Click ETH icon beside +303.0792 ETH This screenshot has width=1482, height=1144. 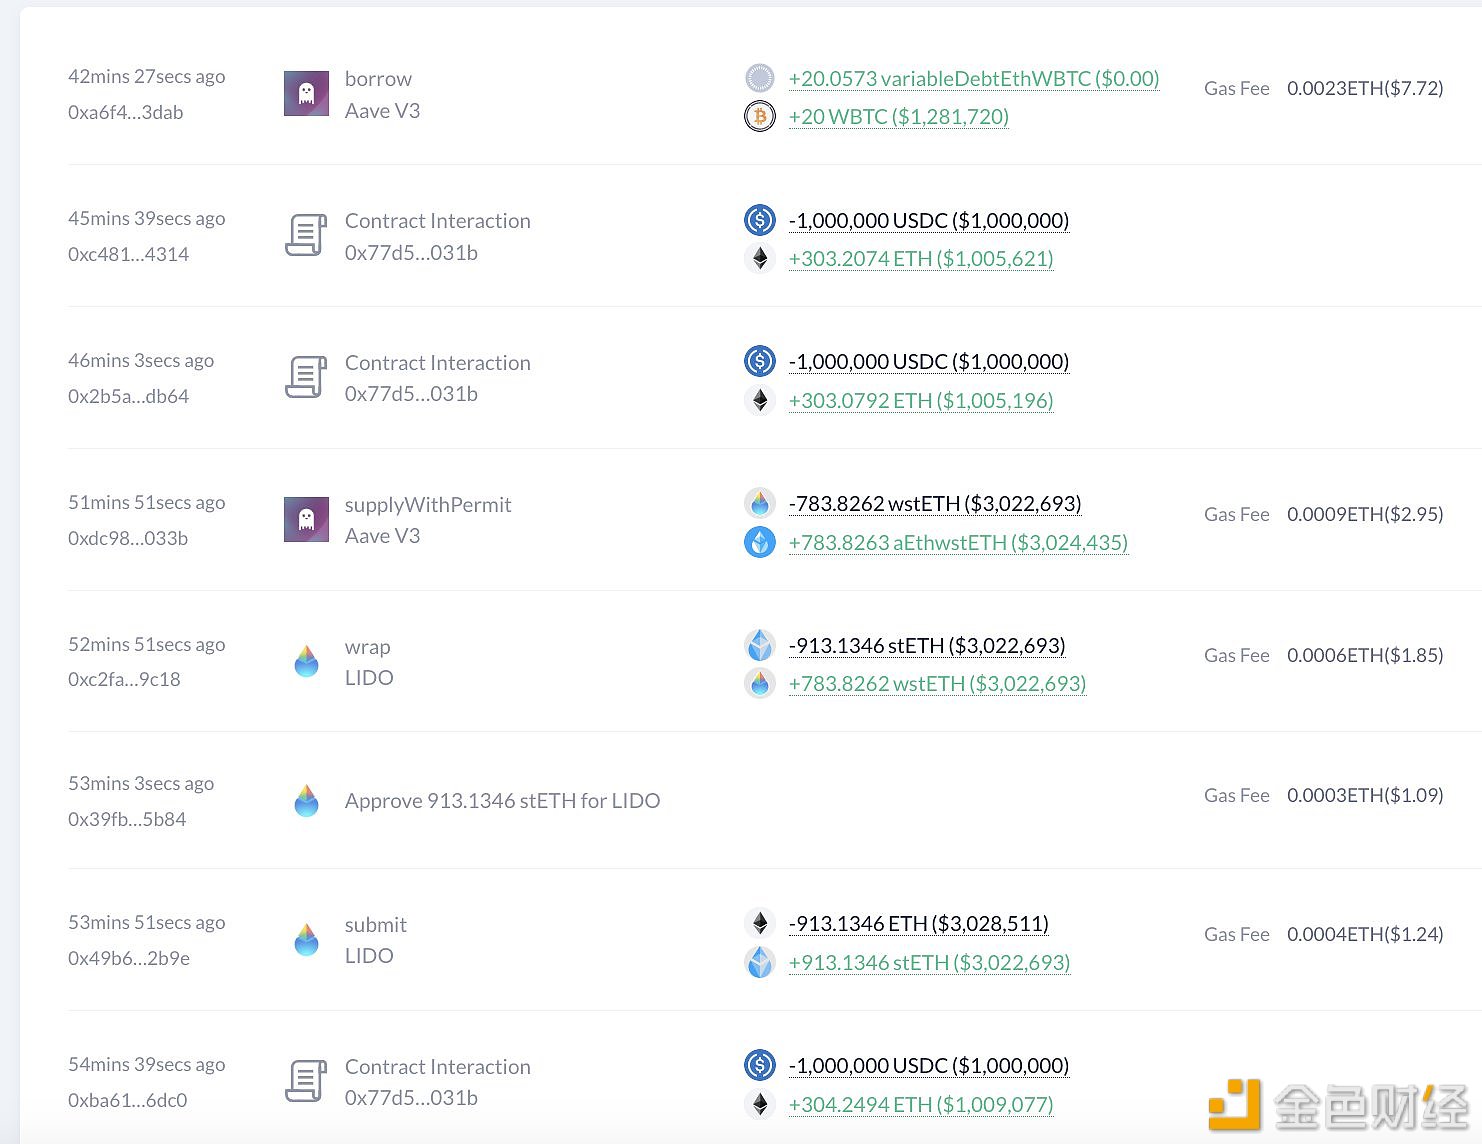(760, 401)
